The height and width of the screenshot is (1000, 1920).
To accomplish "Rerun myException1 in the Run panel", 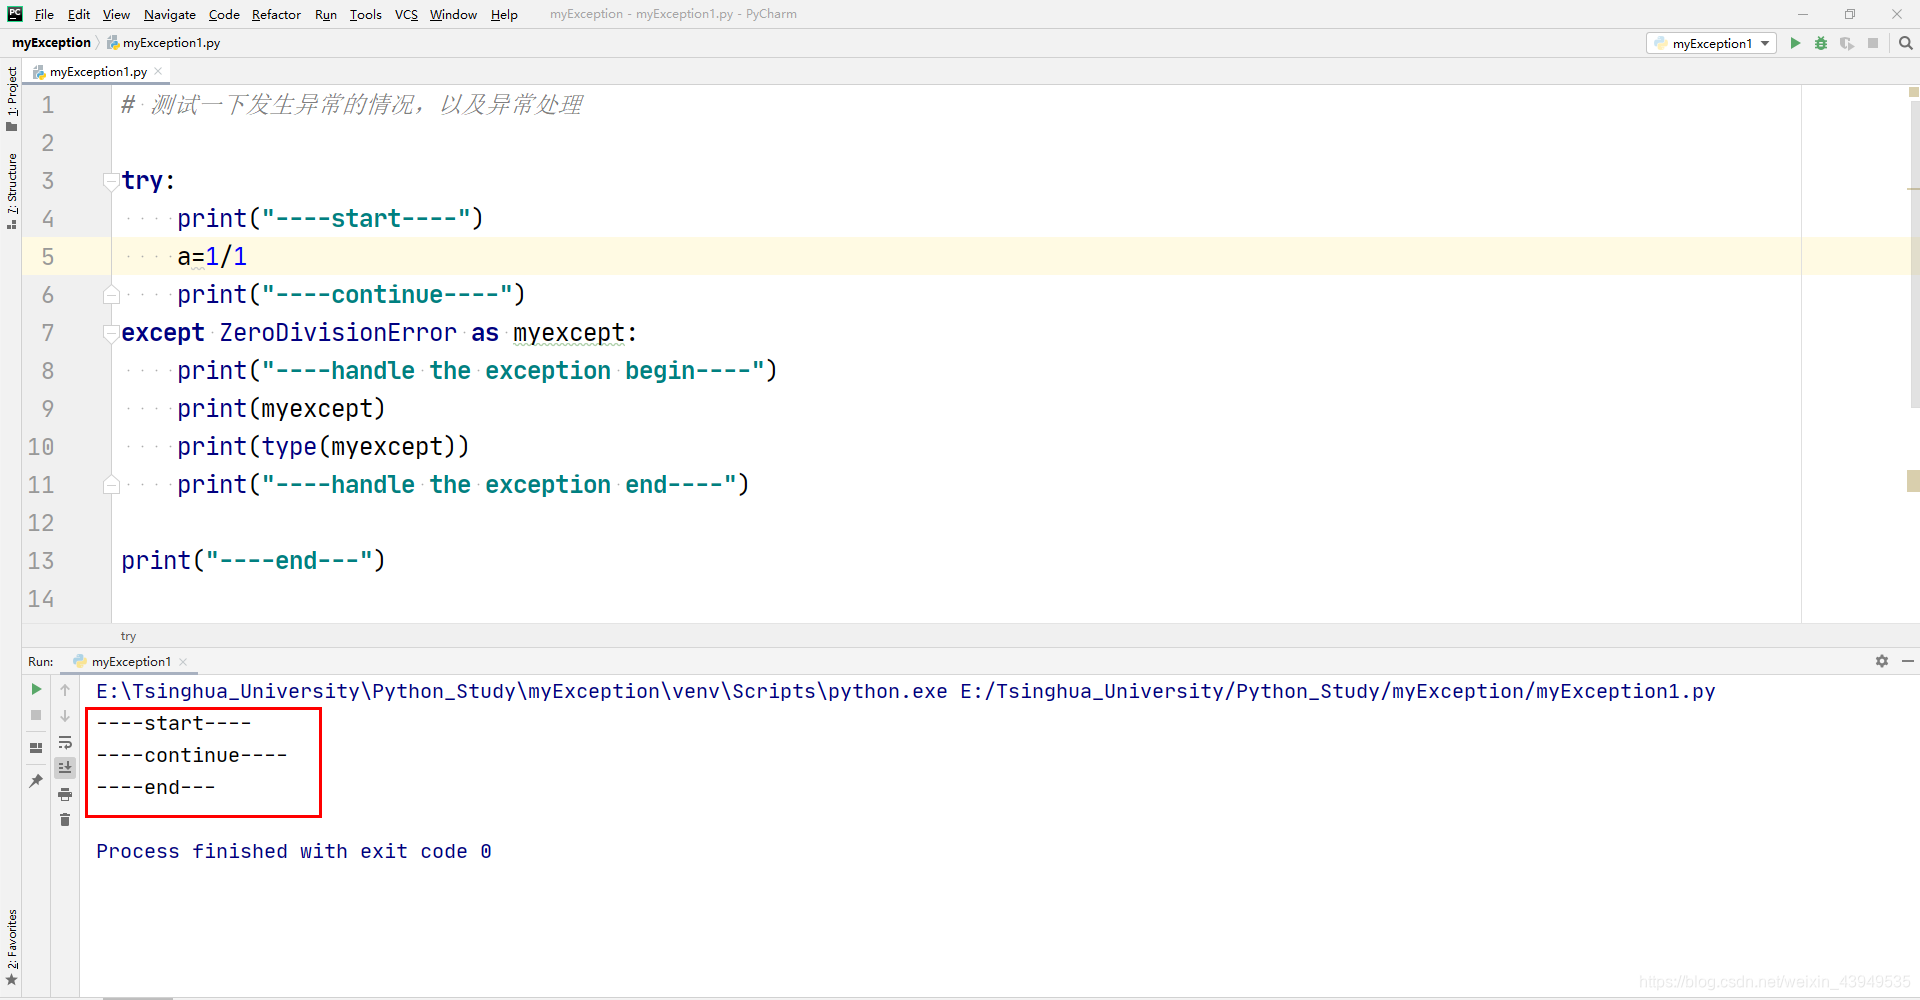I will click(x=36, y=689).
